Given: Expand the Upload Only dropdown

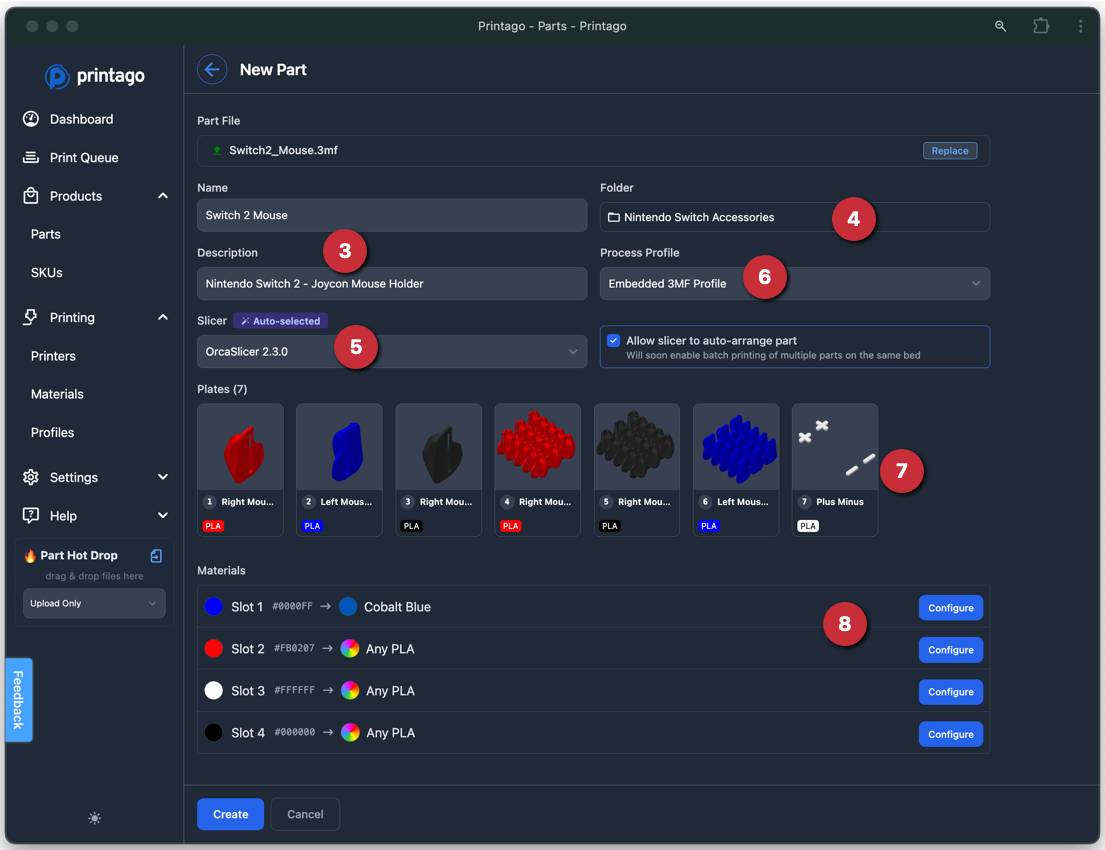Looking at the screenshot, I should click(x=94, y=603).
